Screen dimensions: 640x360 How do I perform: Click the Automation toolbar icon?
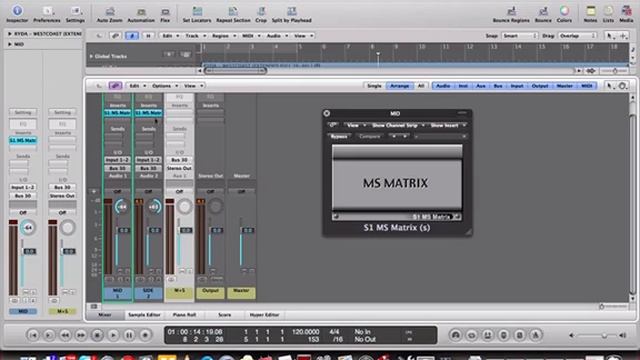[x=141, y=14]
